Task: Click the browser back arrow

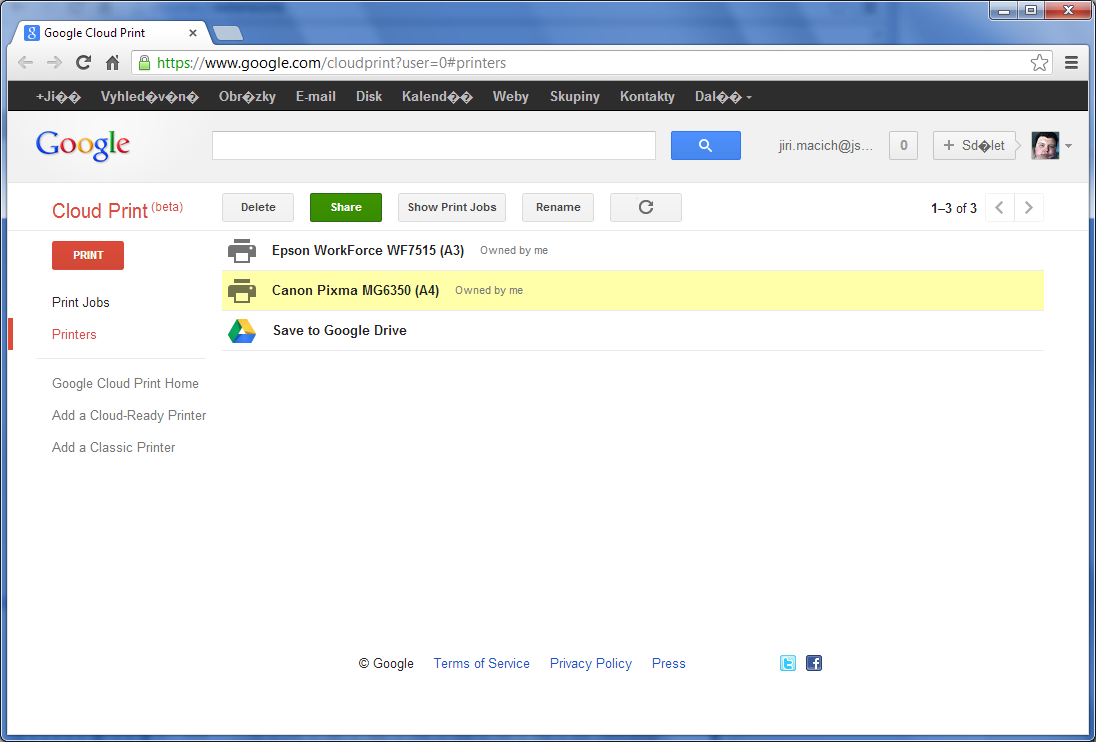Action: tap(26, 63)
